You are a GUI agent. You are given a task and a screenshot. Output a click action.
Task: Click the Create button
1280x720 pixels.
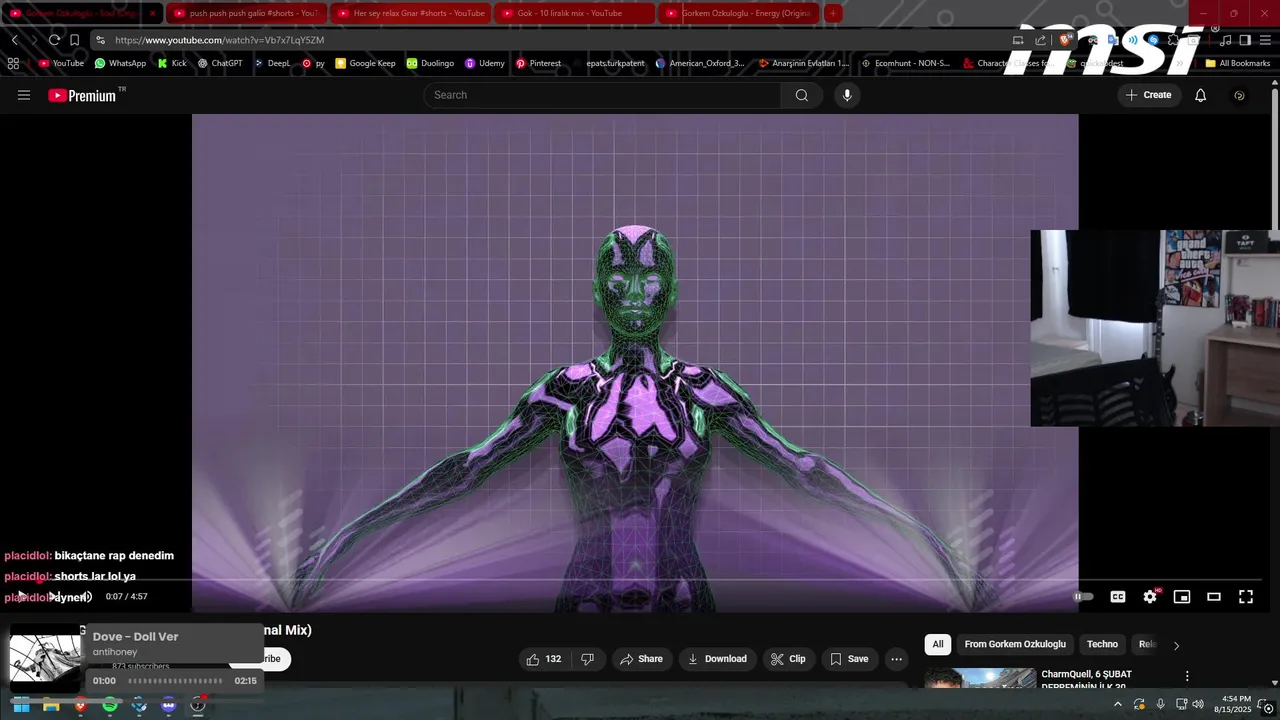(1148, 95)
